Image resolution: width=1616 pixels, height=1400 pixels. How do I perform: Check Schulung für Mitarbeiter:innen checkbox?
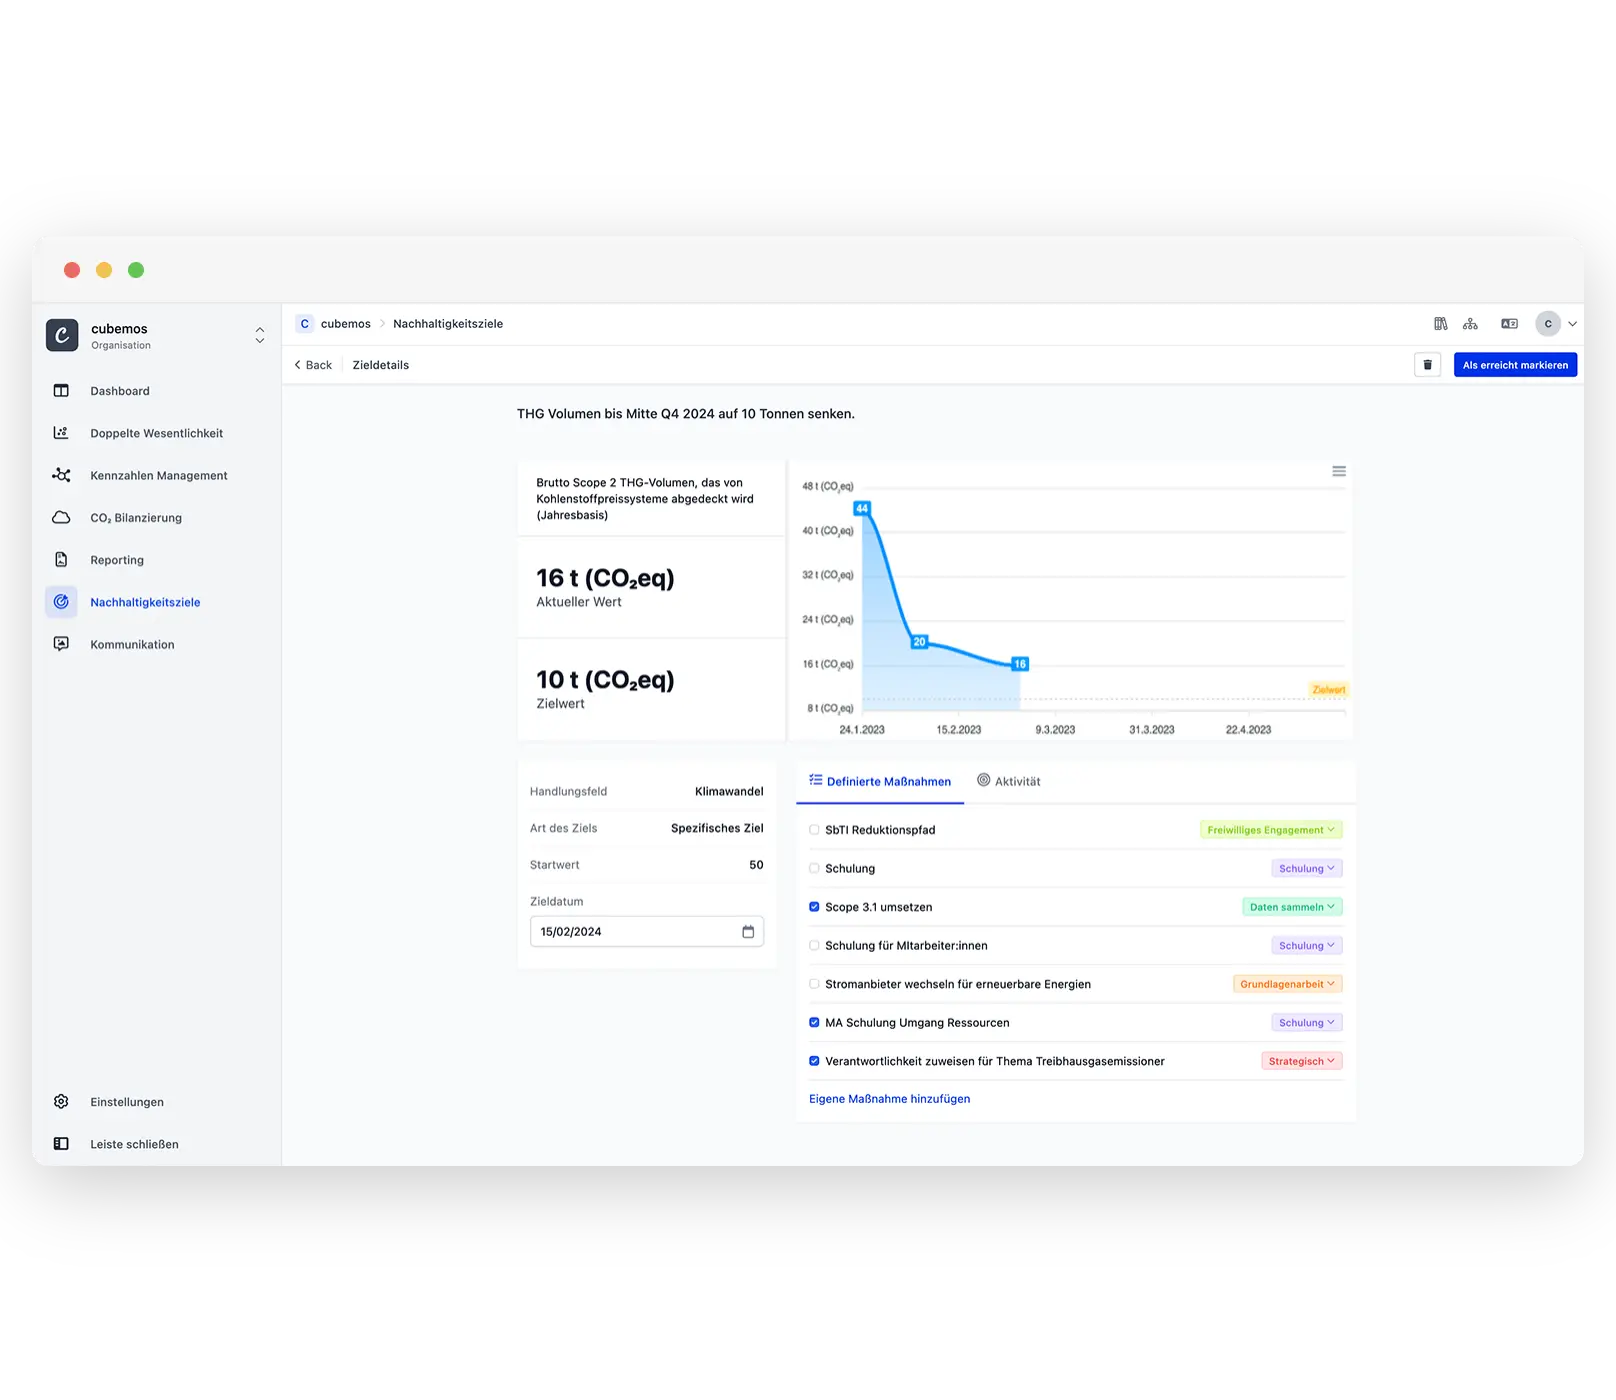click(x=814, y=945)
